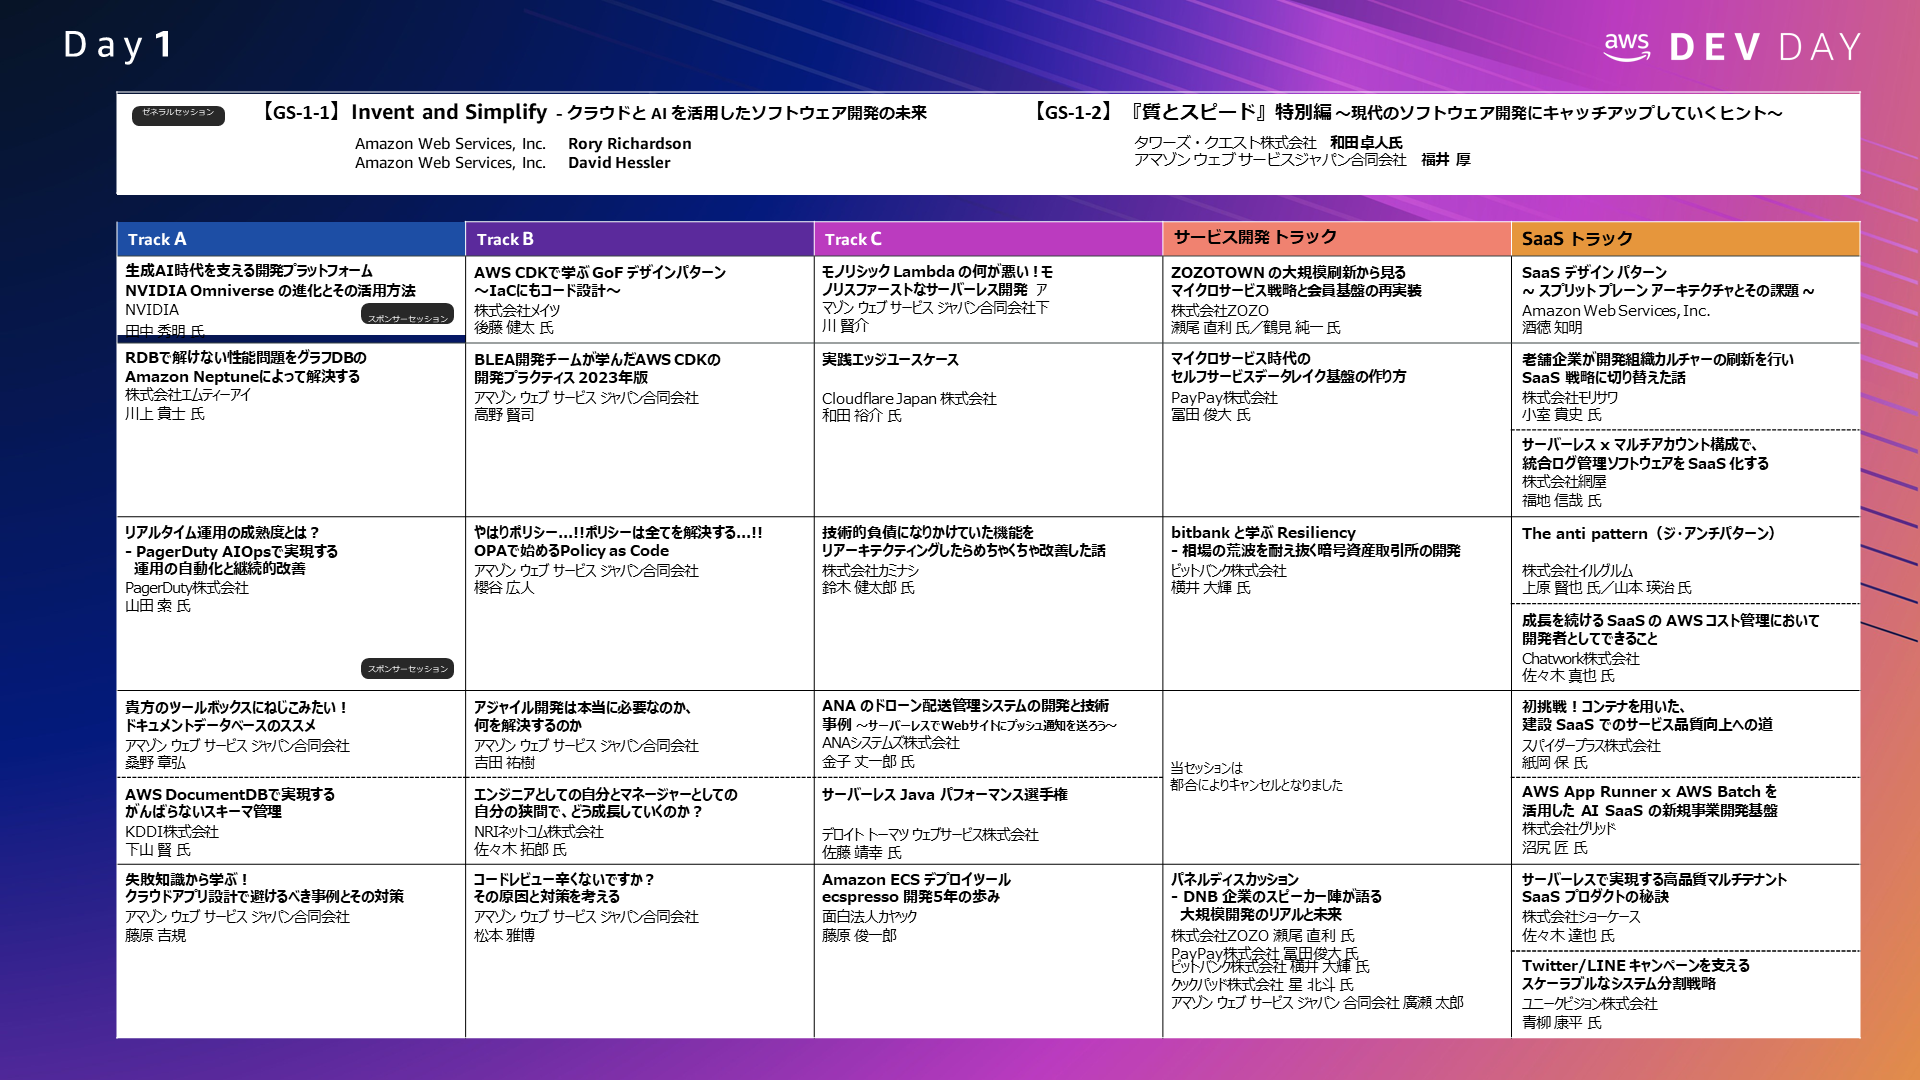Open 実践エッジユースケース session
Screen dimensions: 1920x1080
point(890,360)
